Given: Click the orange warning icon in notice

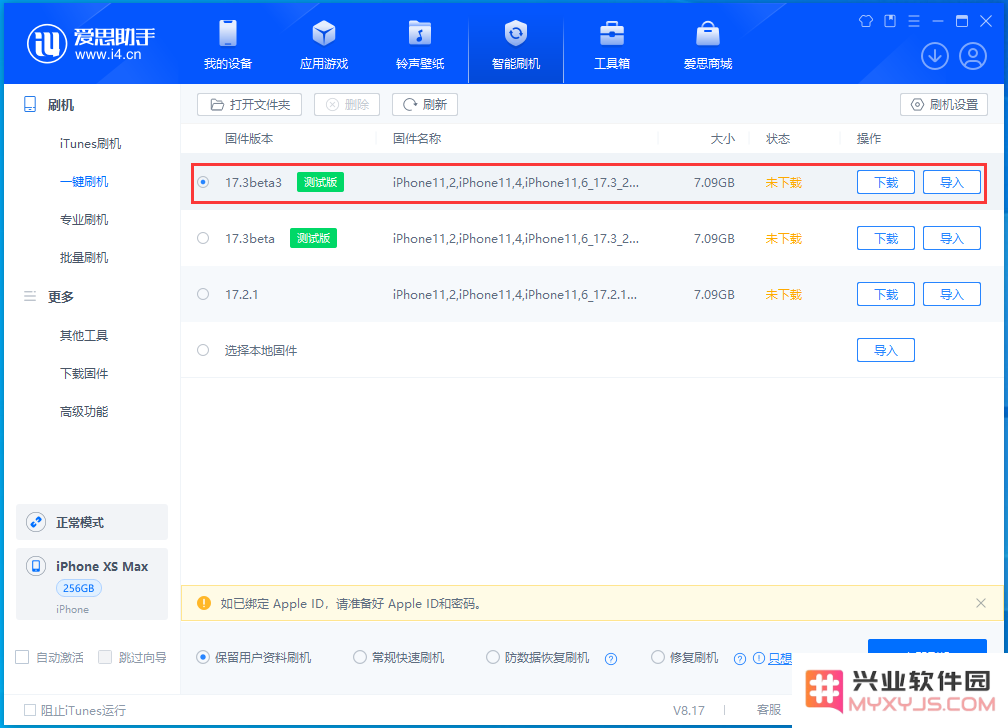Looking at the screenshot, I should tap(204, 603).
